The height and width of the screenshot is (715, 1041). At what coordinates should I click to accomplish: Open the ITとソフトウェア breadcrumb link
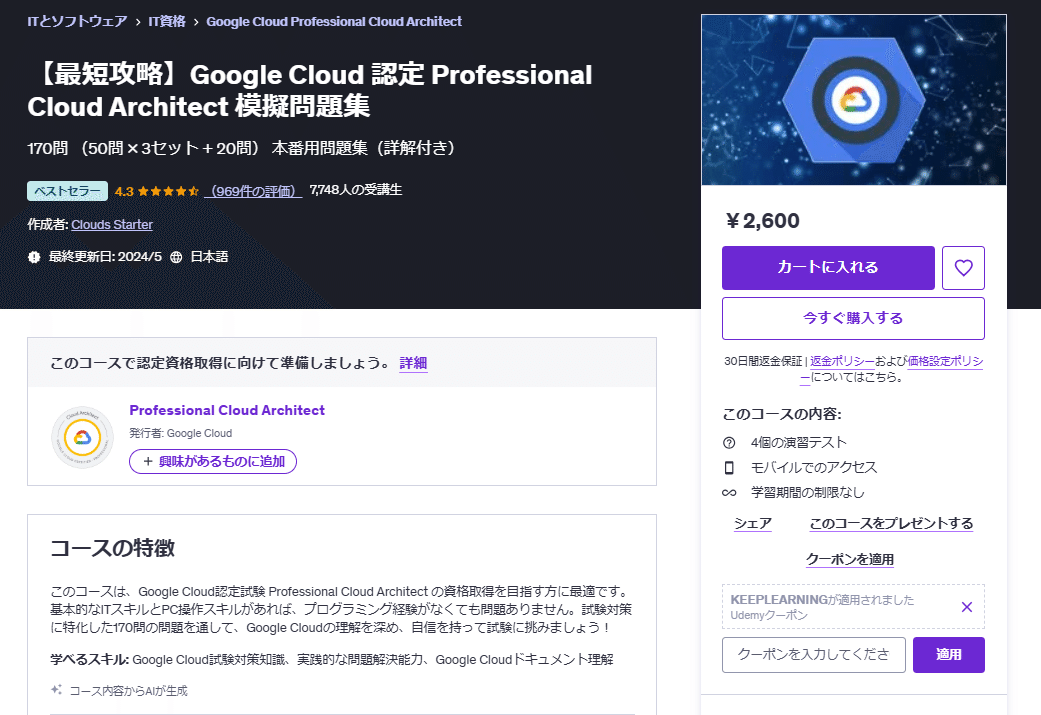point(77,21)
